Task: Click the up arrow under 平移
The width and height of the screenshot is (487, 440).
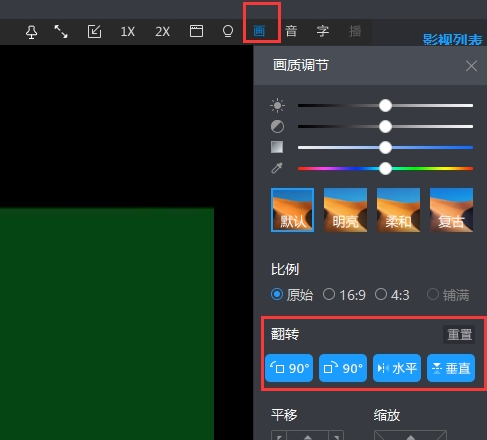Action: pyautogui.click(x=308, y=436)
